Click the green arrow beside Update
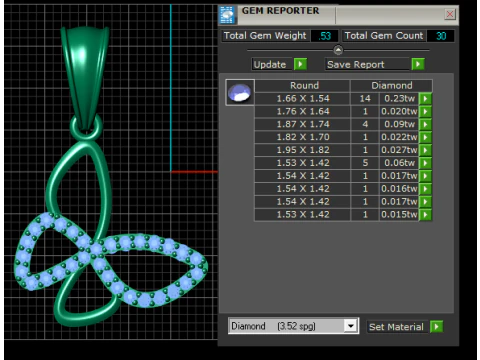480x360 pixels. (x=300, y=64)
